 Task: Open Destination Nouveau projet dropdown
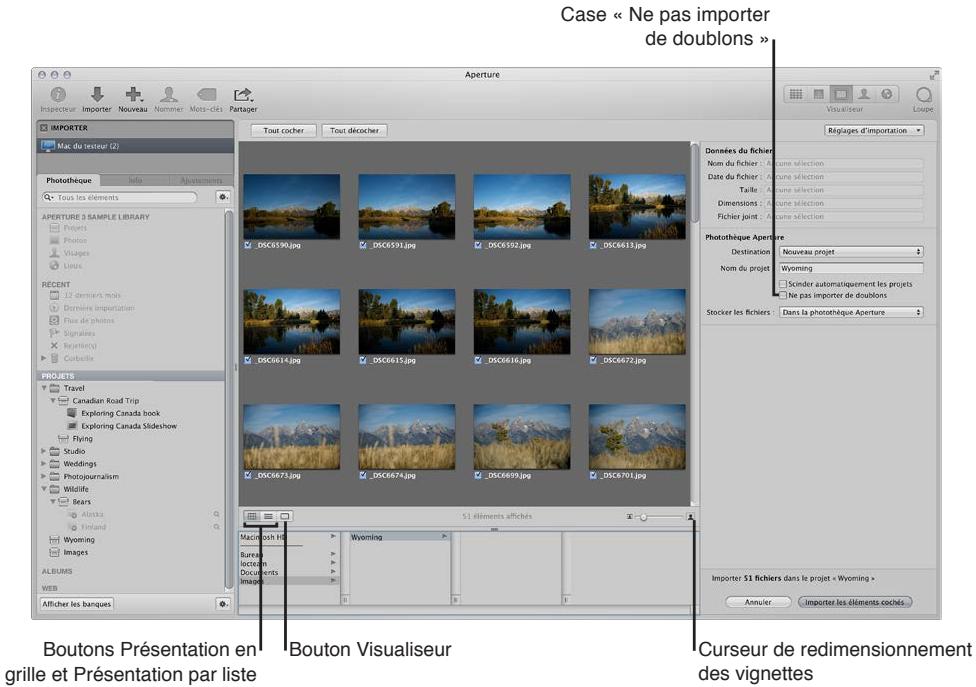(x=851, y=252)
